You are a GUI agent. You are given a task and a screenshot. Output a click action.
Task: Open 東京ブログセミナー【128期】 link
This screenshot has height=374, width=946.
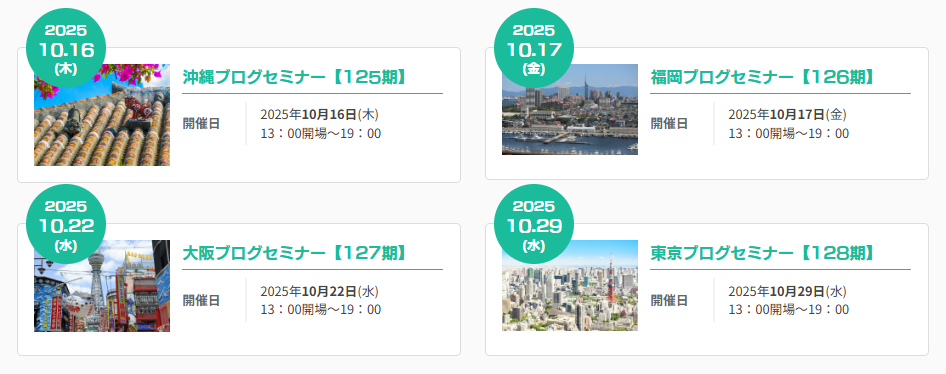tap(763, 253)
